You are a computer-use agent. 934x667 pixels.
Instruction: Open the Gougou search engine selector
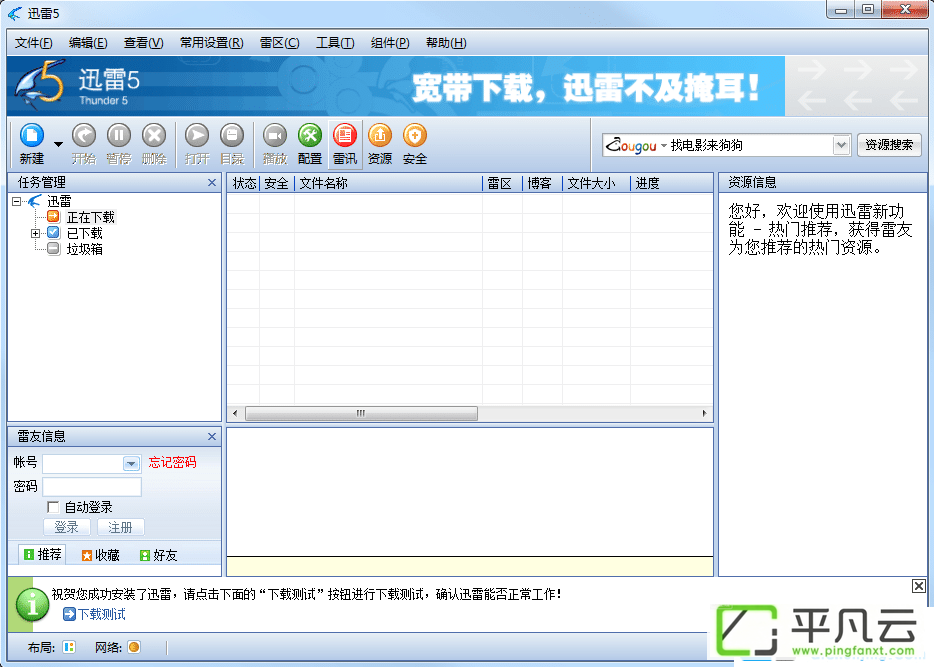tap(636, 145)
